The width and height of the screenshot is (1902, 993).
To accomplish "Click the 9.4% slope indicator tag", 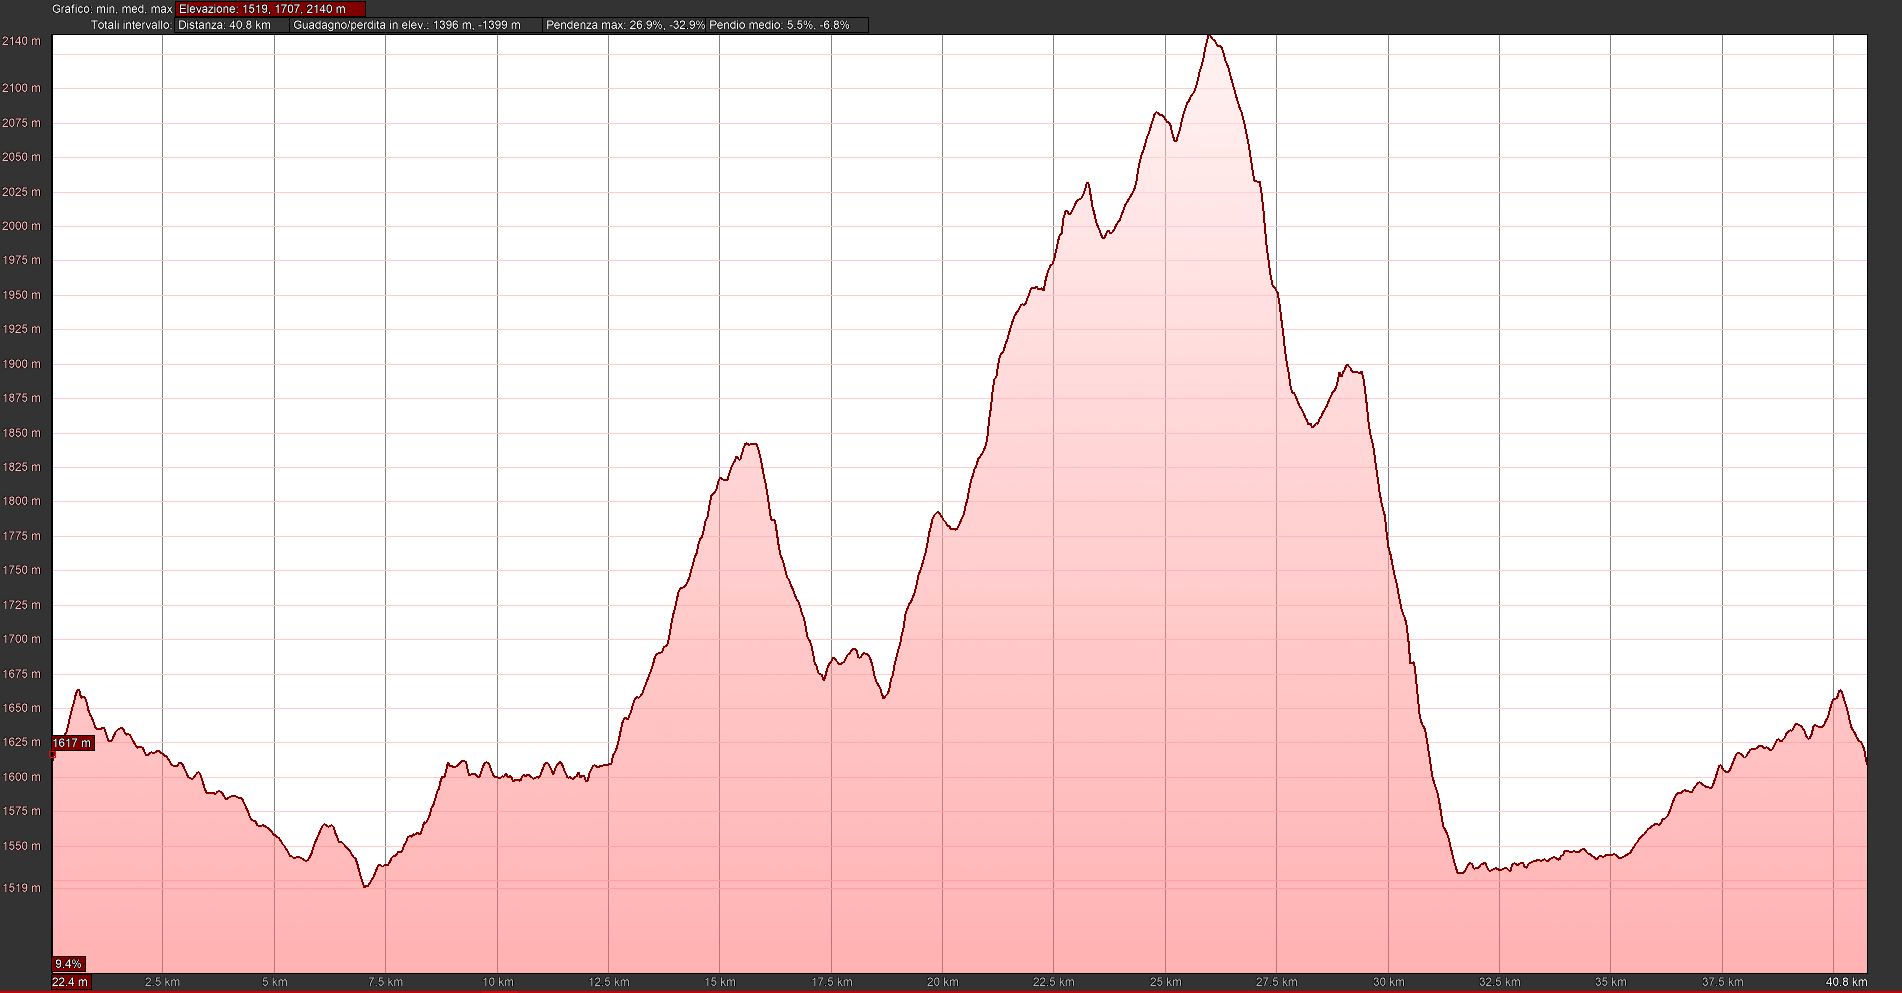I will pyautogui.click(x=68, y=964).
